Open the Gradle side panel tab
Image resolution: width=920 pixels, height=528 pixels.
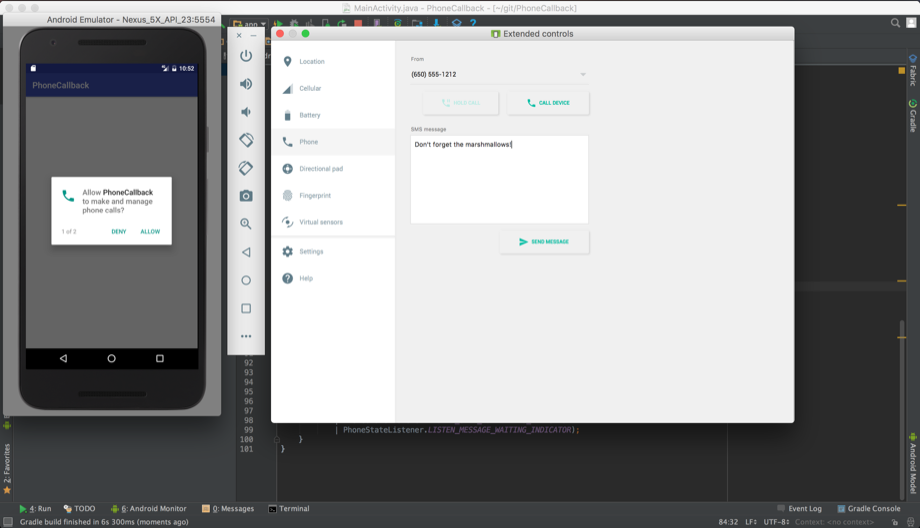[x=913, y=116]
